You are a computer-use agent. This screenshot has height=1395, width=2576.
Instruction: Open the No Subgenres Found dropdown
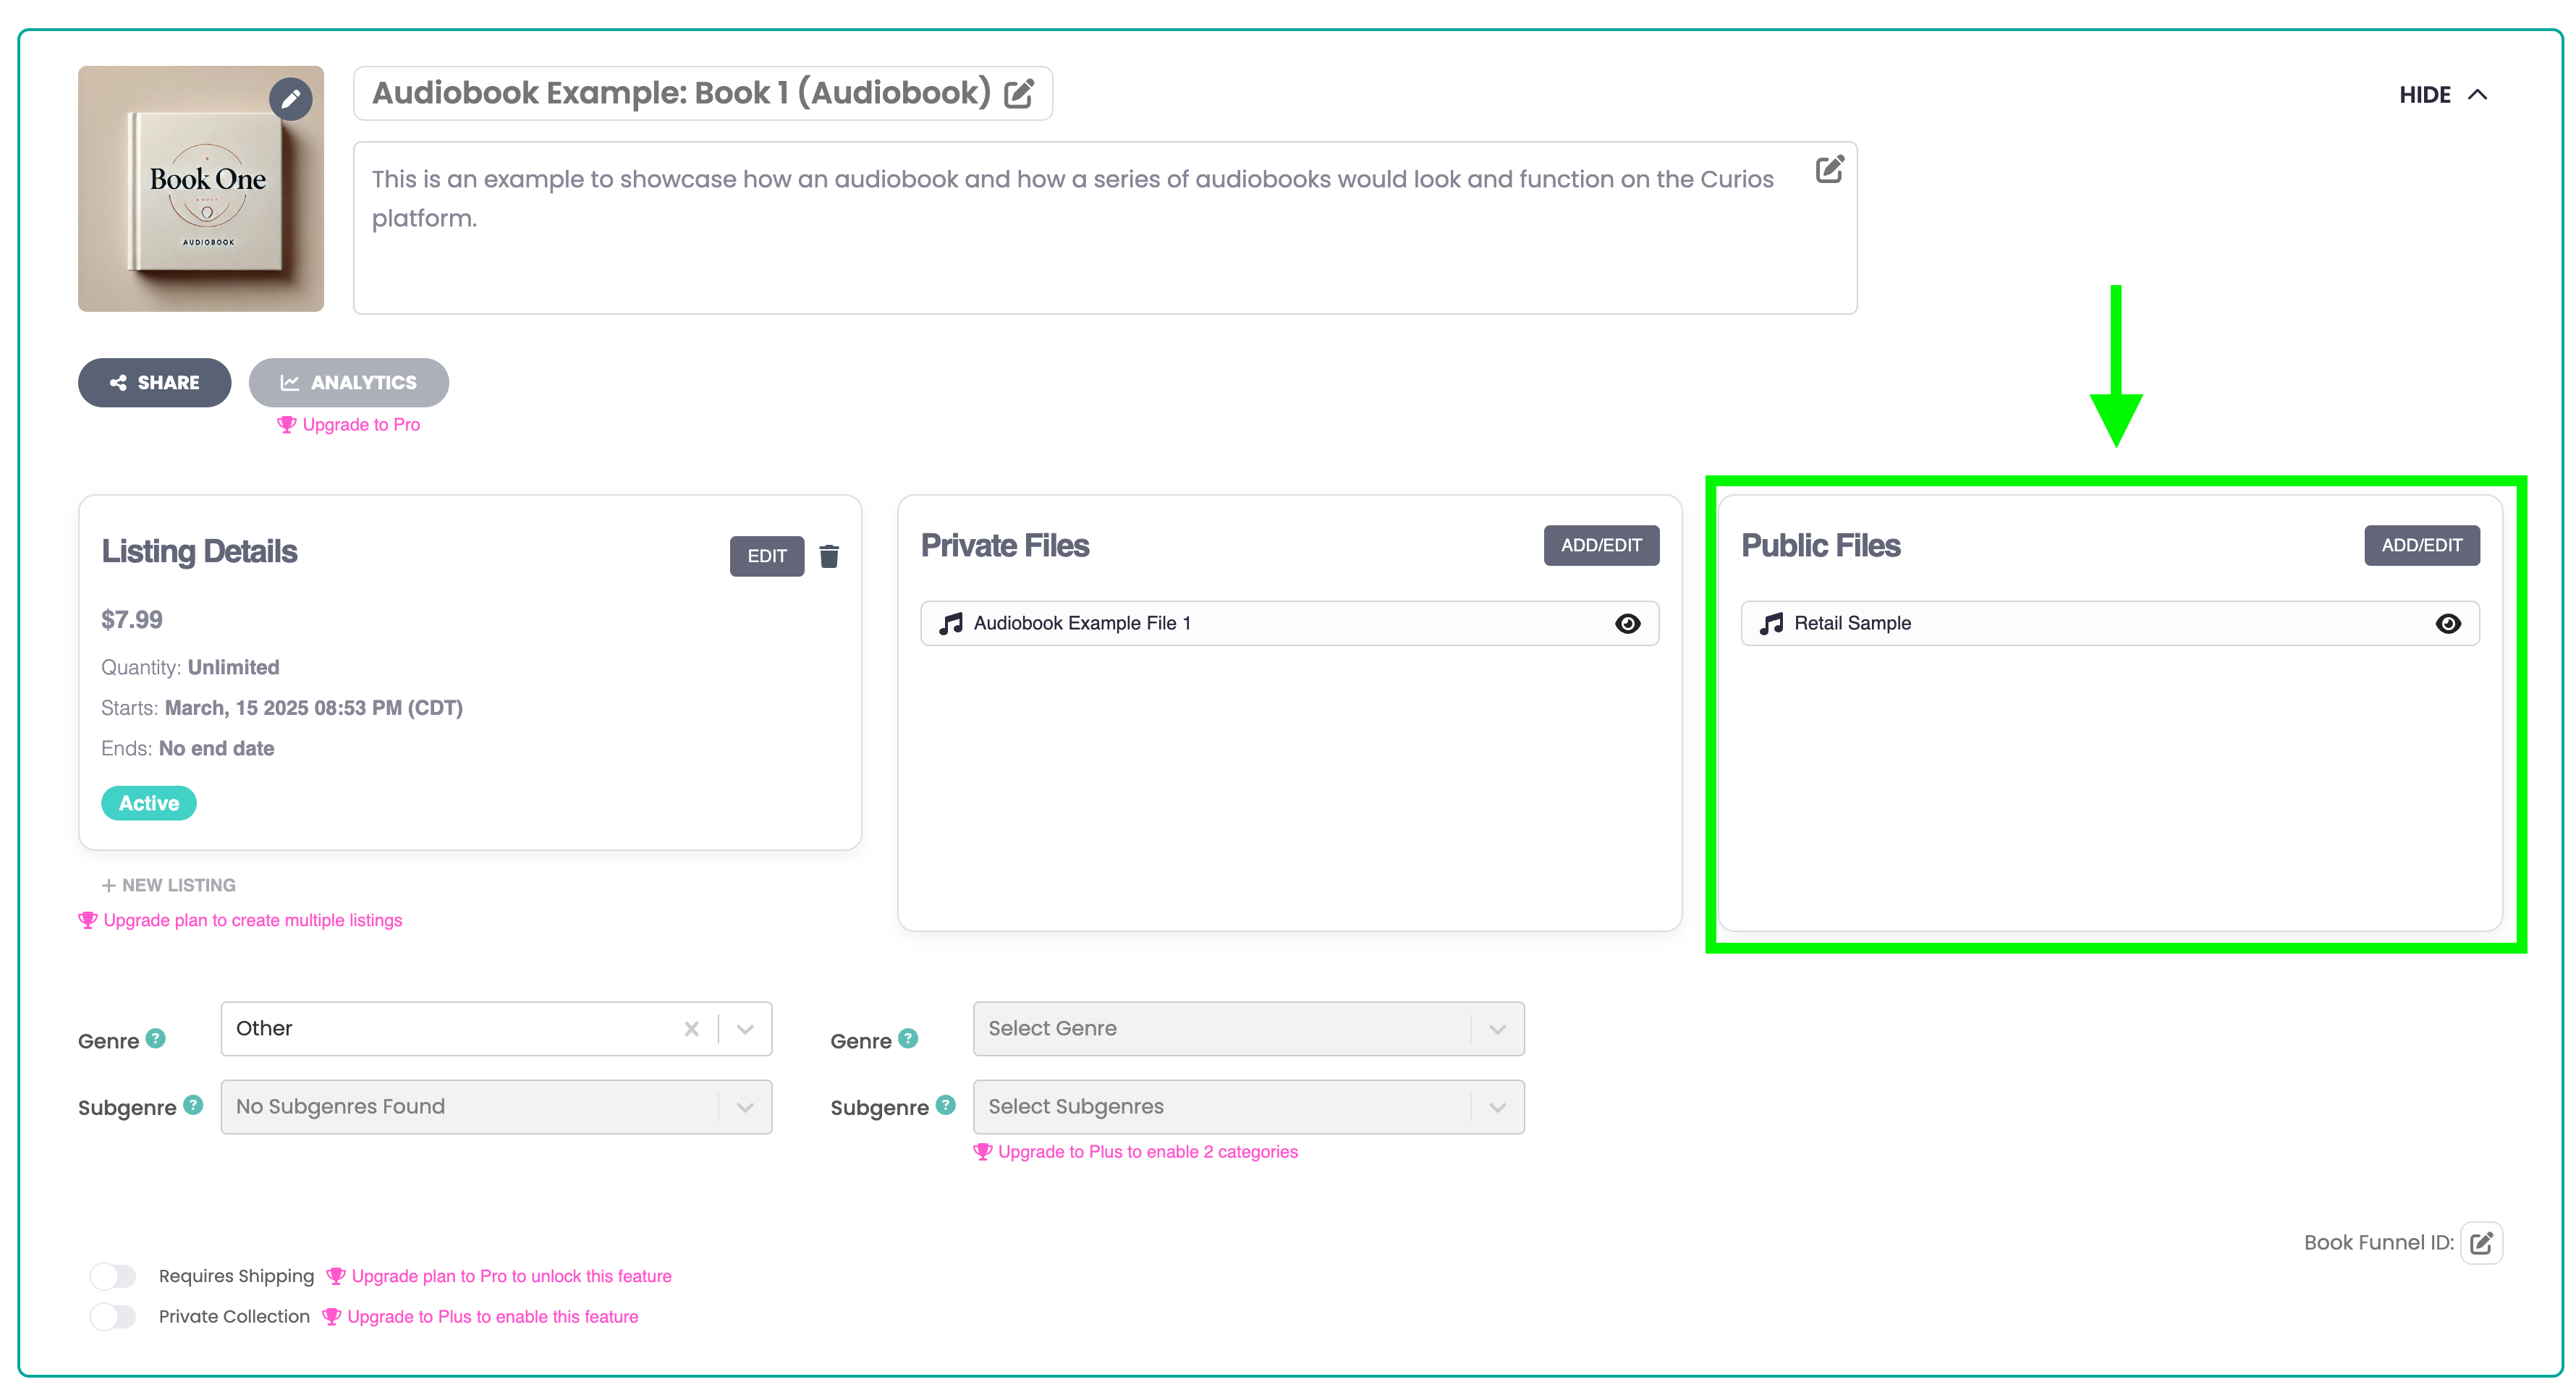[x=496, y=1107]
